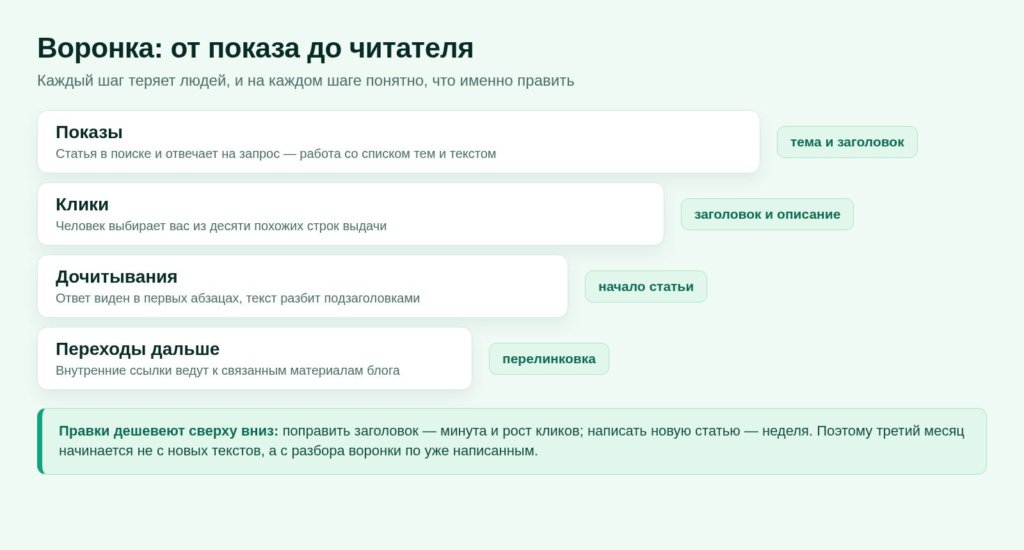Click the 'заголовок и описание' tag
This screenshot has height=550, width=1024.
767,214
